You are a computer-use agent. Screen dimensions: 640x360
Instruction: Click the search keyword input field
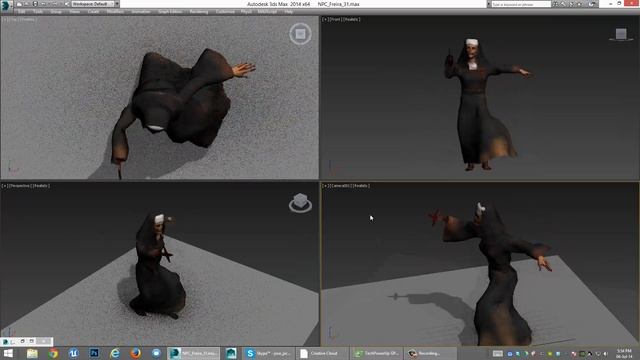[521, 4]
